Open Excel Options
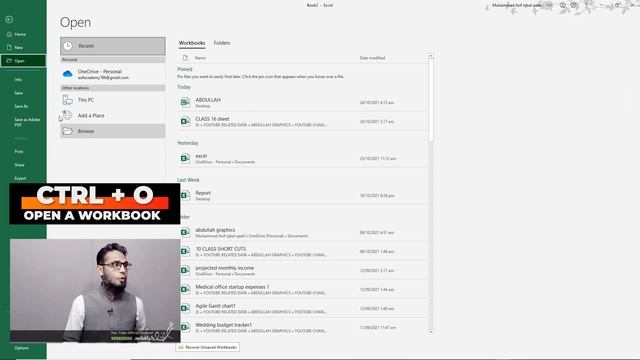This screenshot has height=360, width=640. click(x=23, y=348)
